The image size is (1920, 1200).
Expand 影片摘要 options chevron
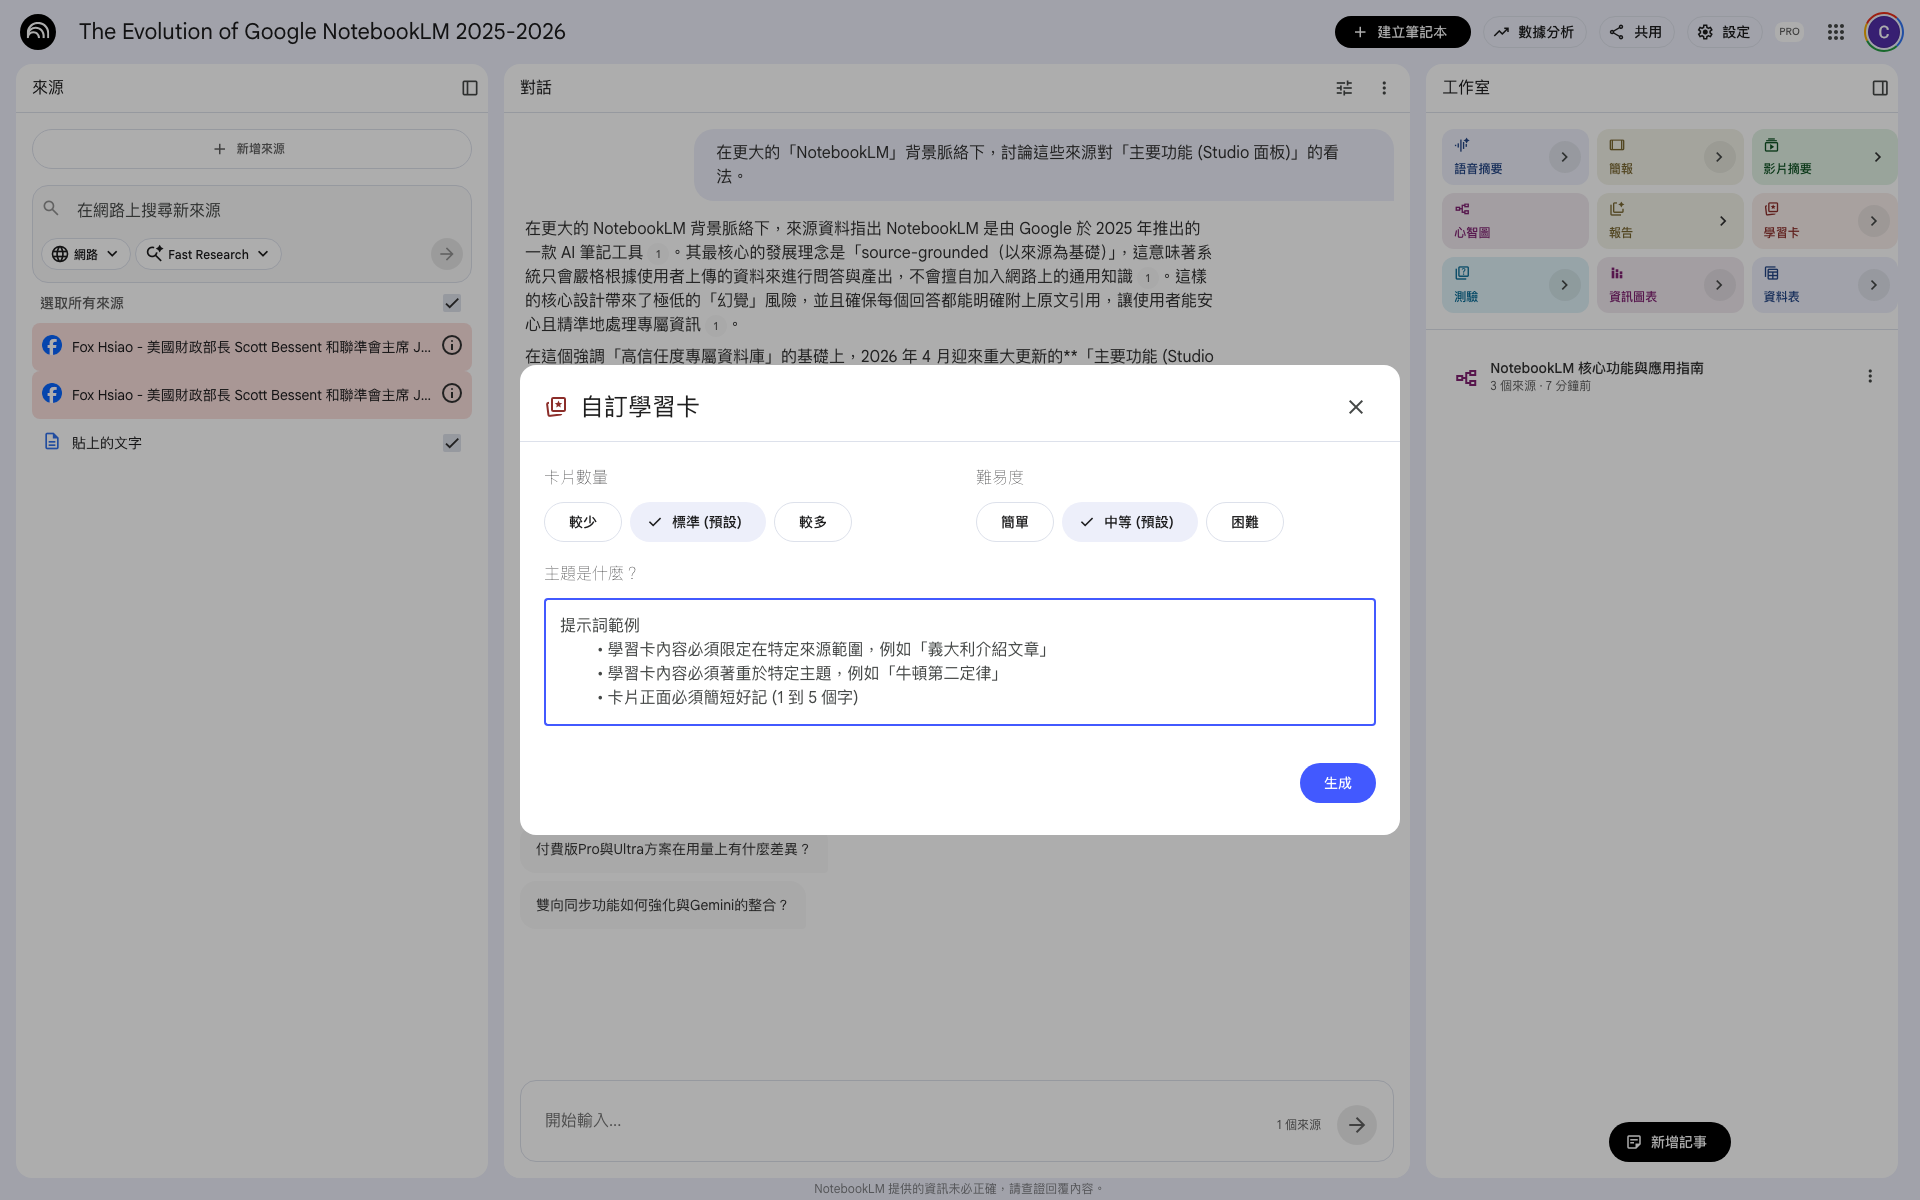(1877, 157)
